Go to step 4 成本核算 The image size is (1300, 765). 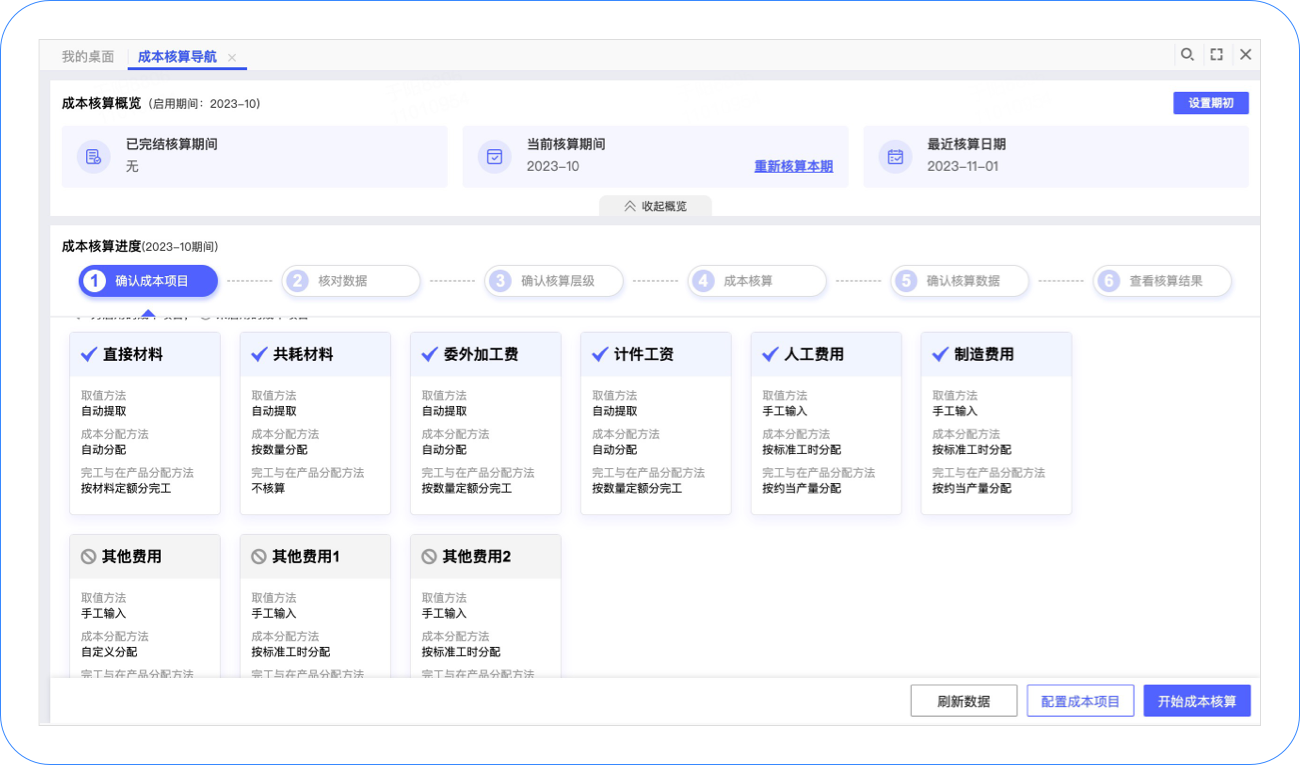pyautogui.click(x=757, y=281)
